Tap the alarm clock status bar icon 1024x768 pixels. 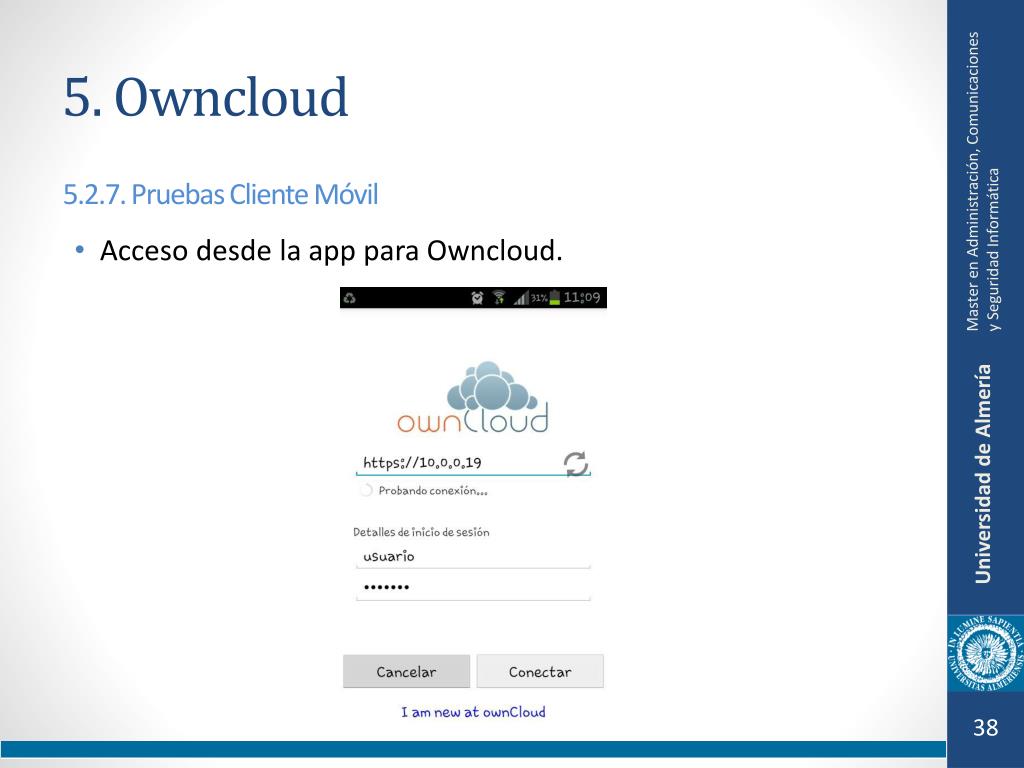477,298
